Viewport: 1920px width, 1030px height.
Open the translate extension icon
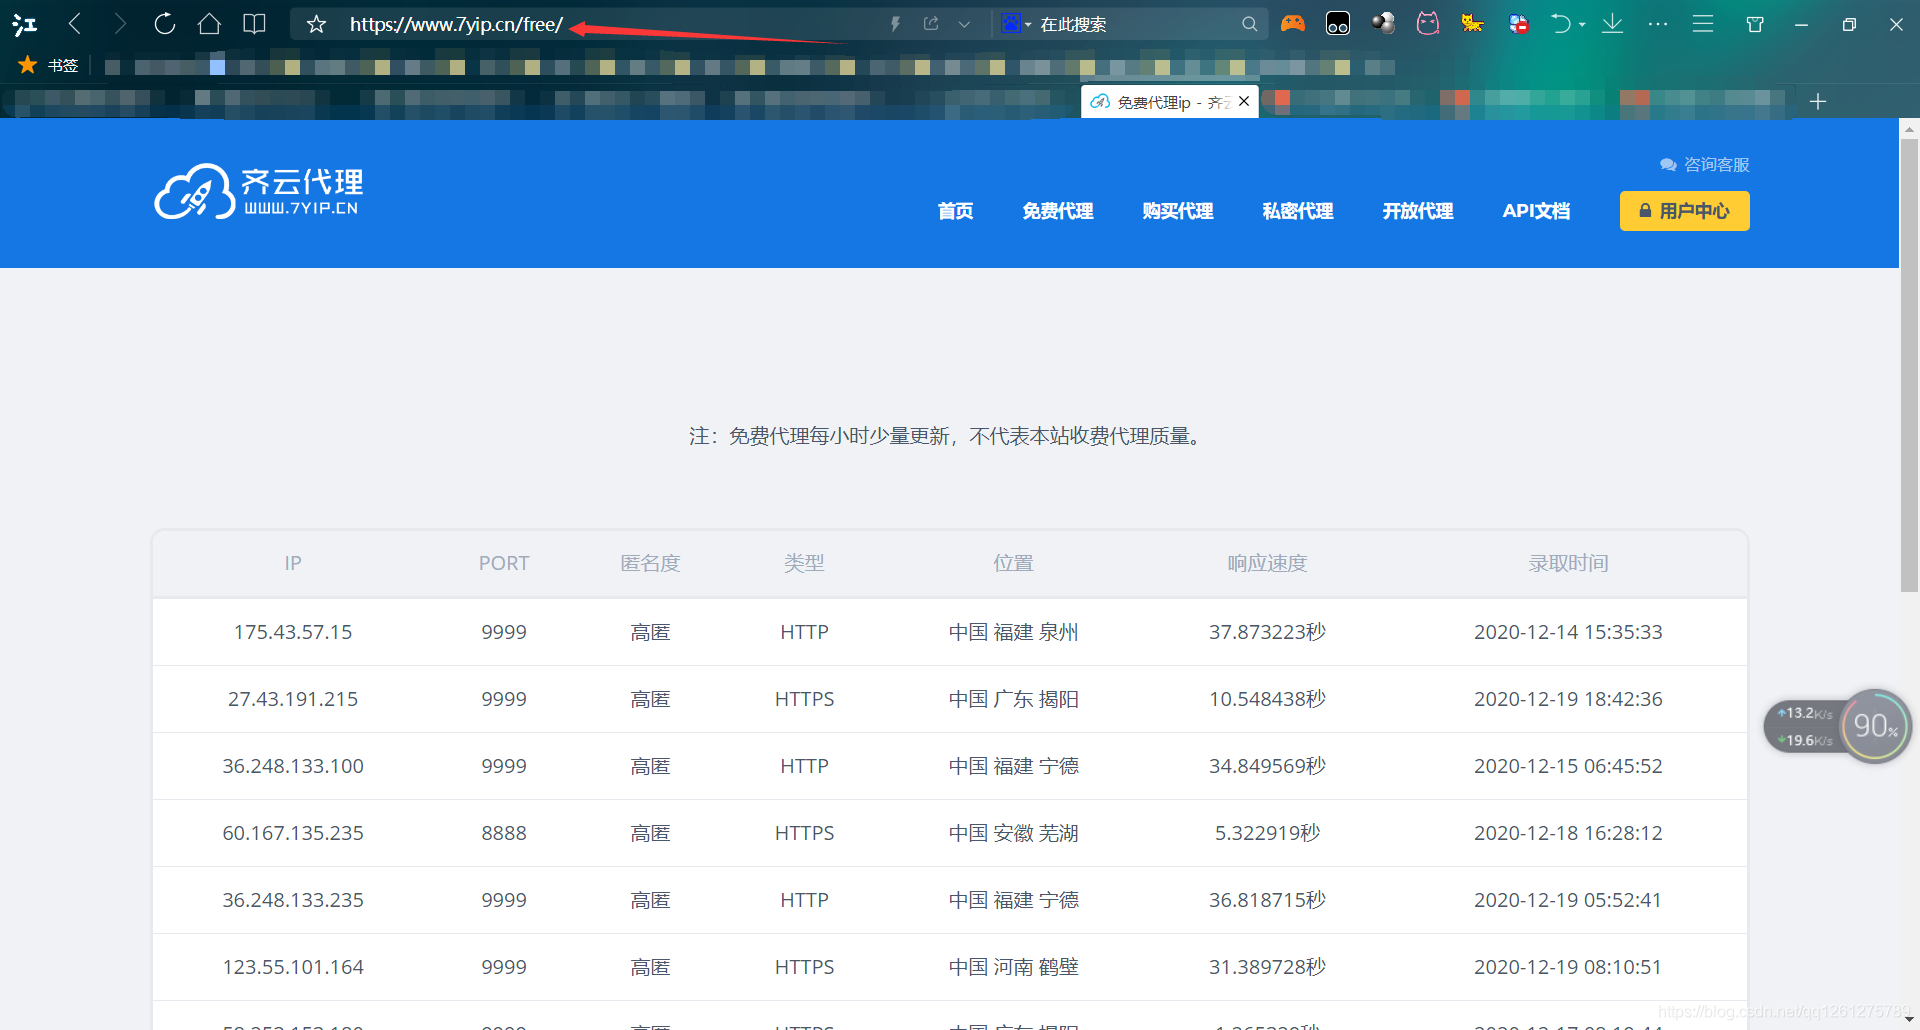point(1519,23)
